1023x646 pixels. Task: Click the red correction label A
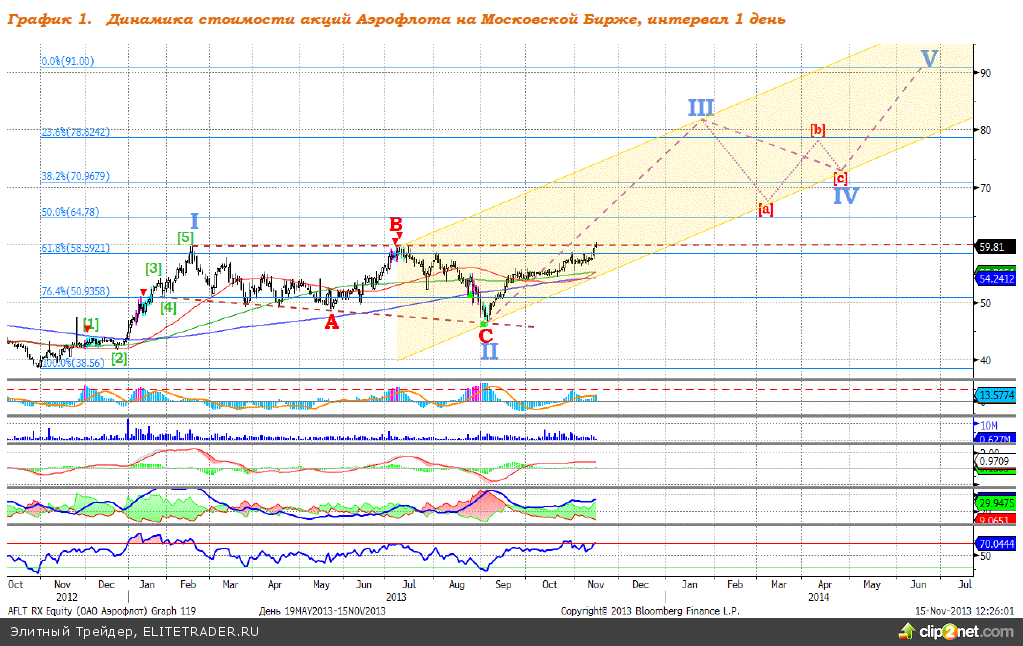(332, 322)
